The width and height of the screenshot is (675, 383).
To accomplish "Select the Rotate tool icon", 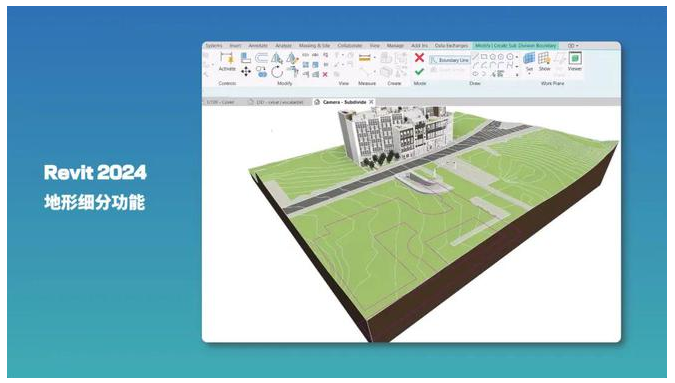I will click(277, 72).
